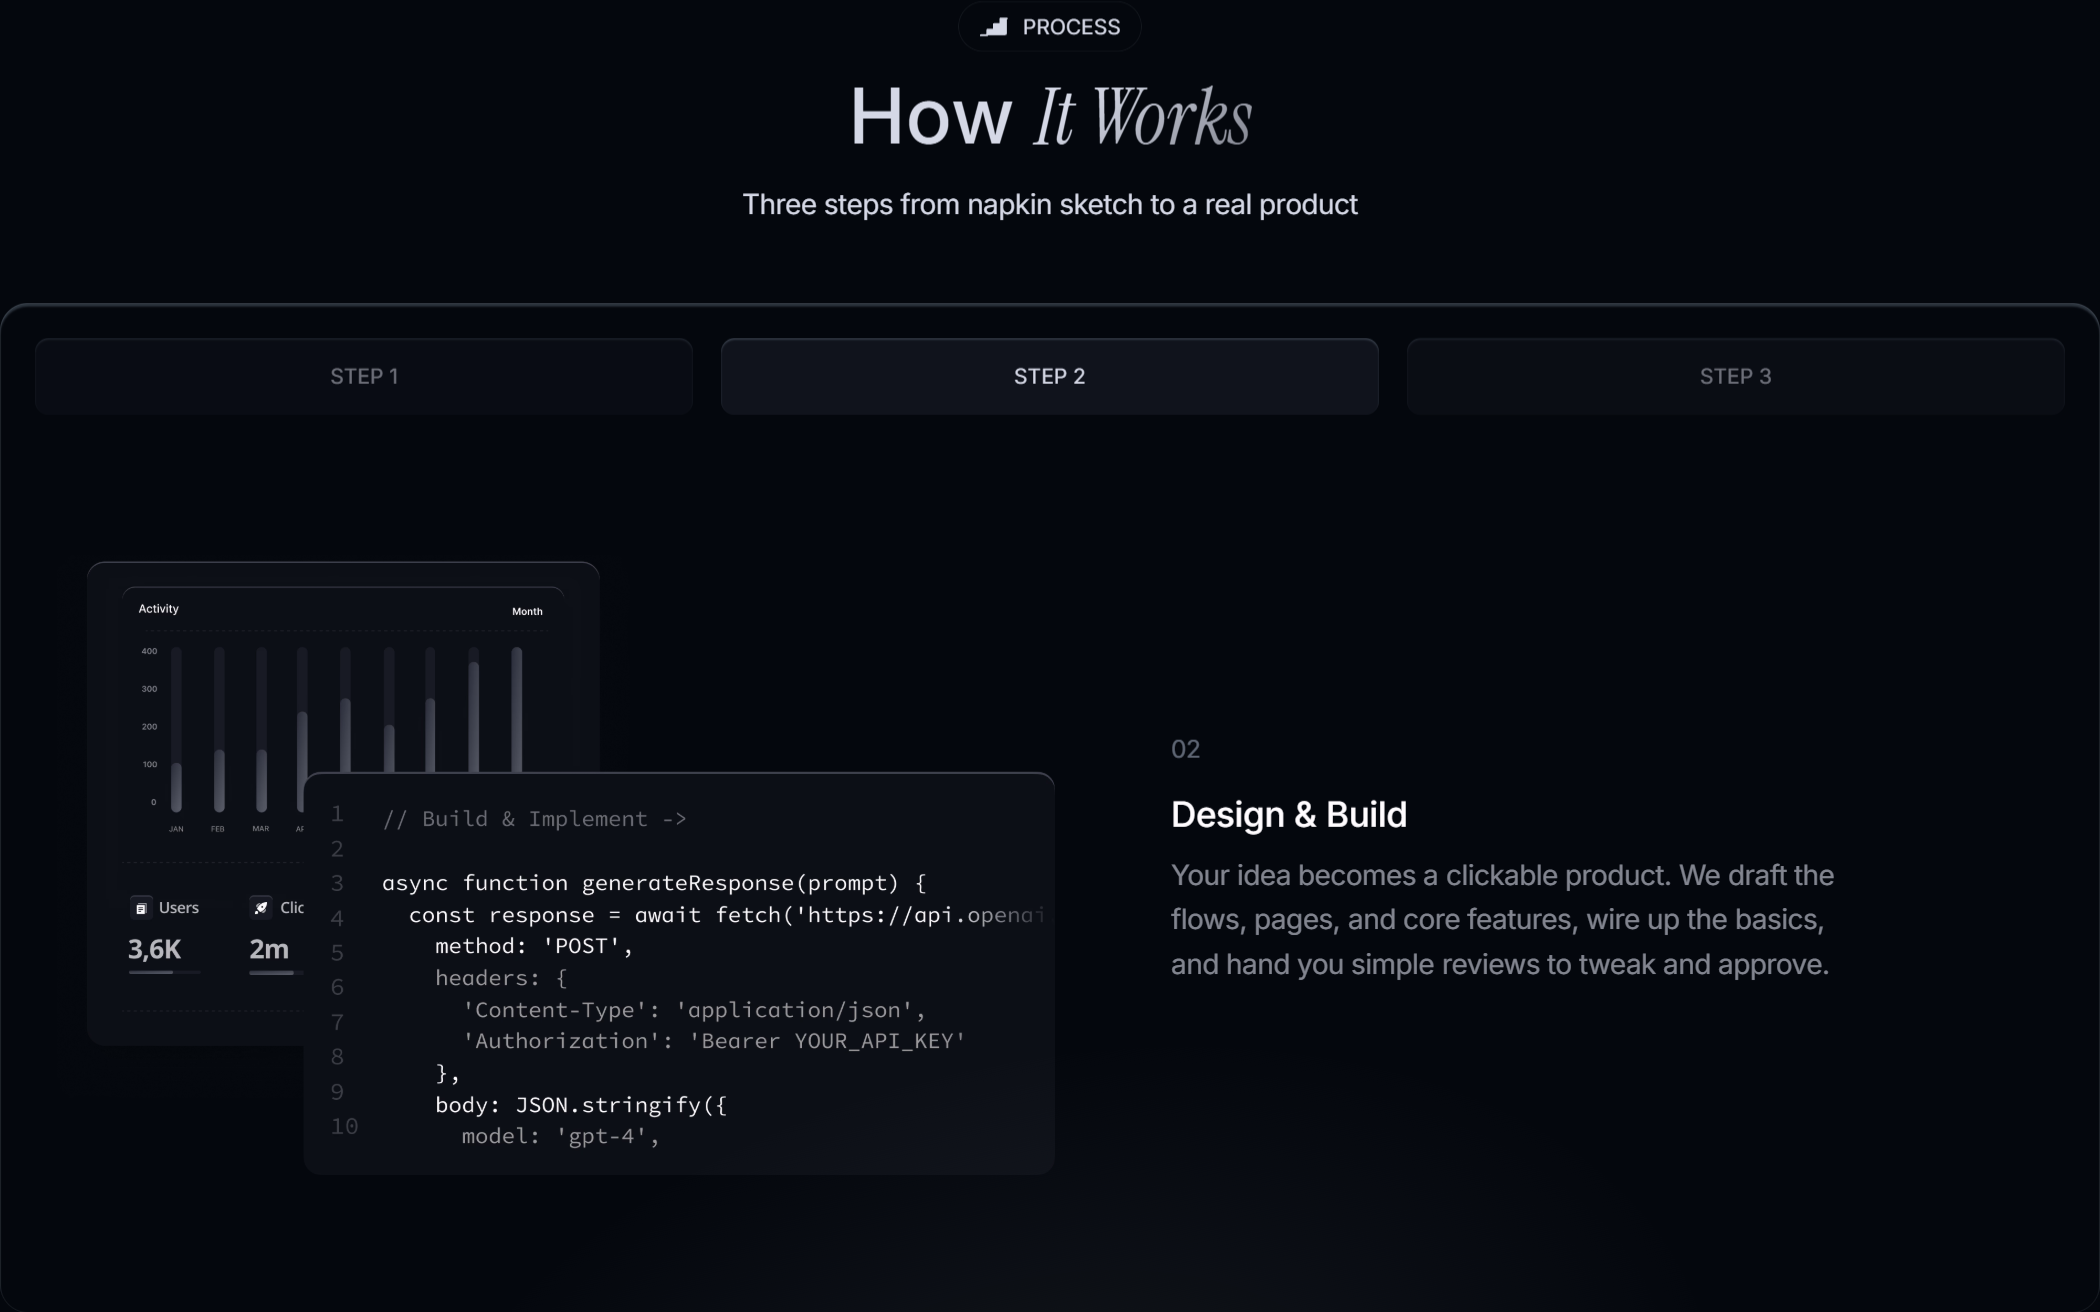The height and width of the screenshot is (1312, 2100).
Task: Click the Users document icon
Action: [x=141, y=908]
